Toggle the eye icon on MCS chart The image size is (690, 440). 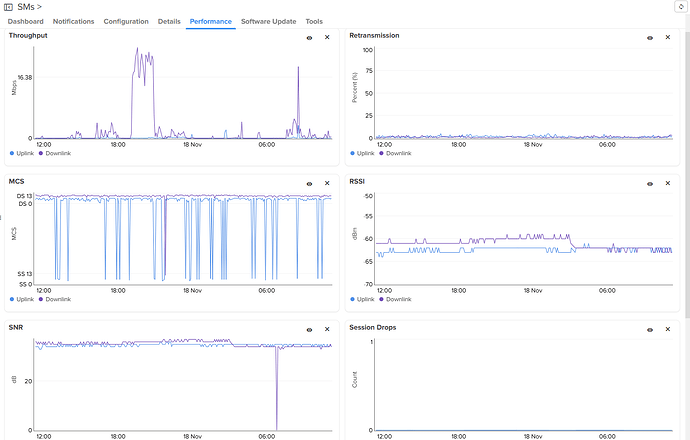pyautogui.click(x=309, y=184)
